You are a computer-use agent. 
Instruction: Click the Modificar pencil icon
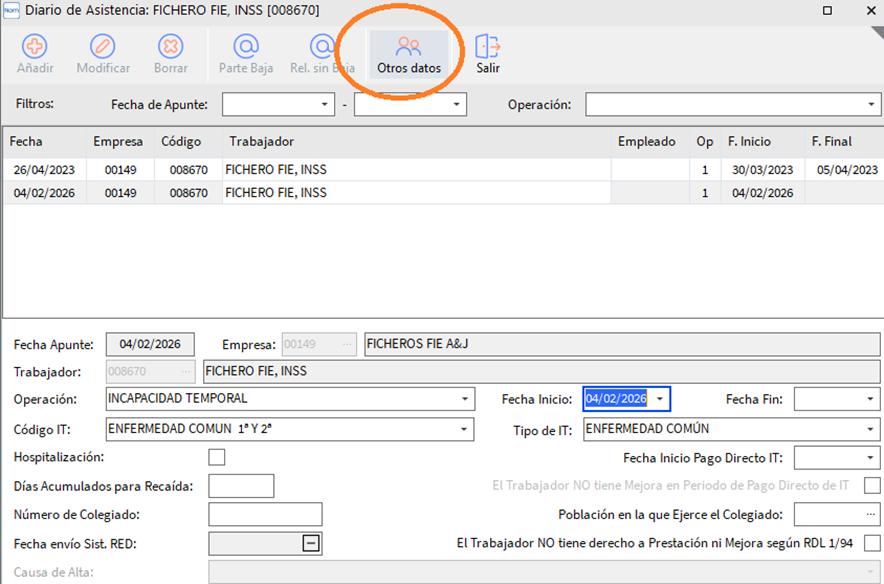pyautogui.click(x=103, y=47)
